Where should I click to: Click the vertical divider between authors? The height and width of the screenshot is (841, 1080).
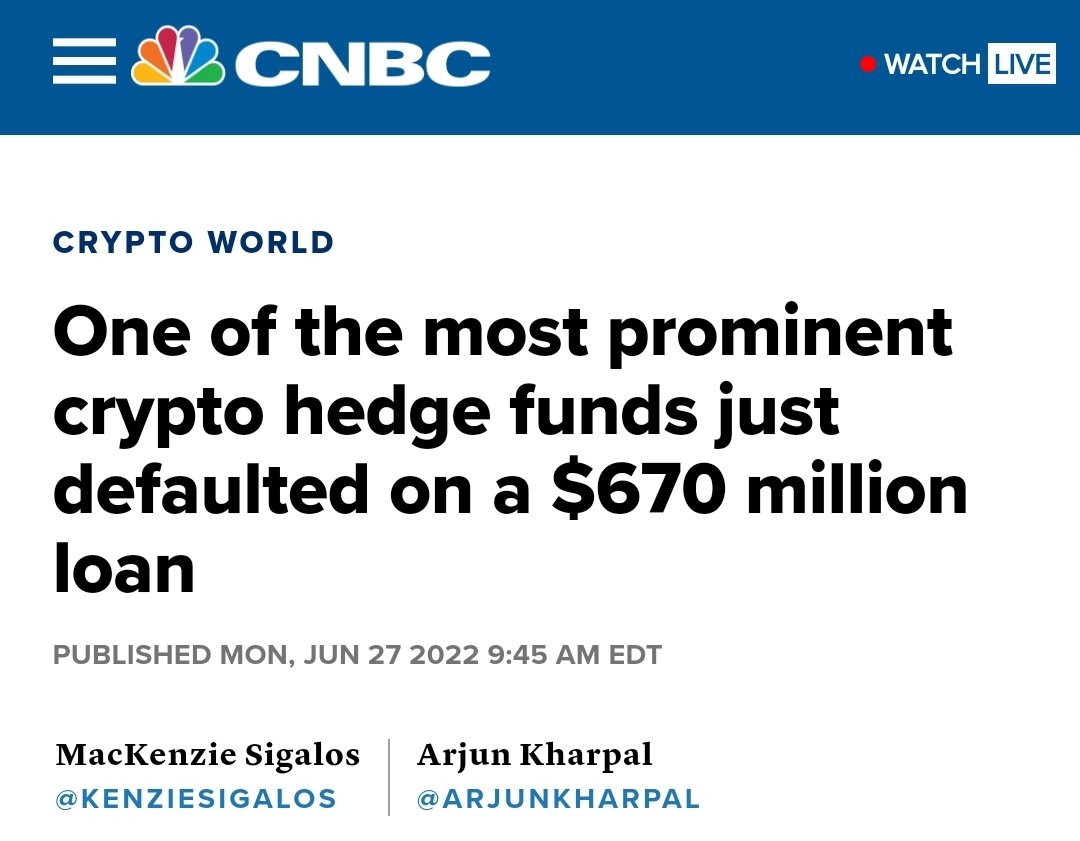coord(389,777)
